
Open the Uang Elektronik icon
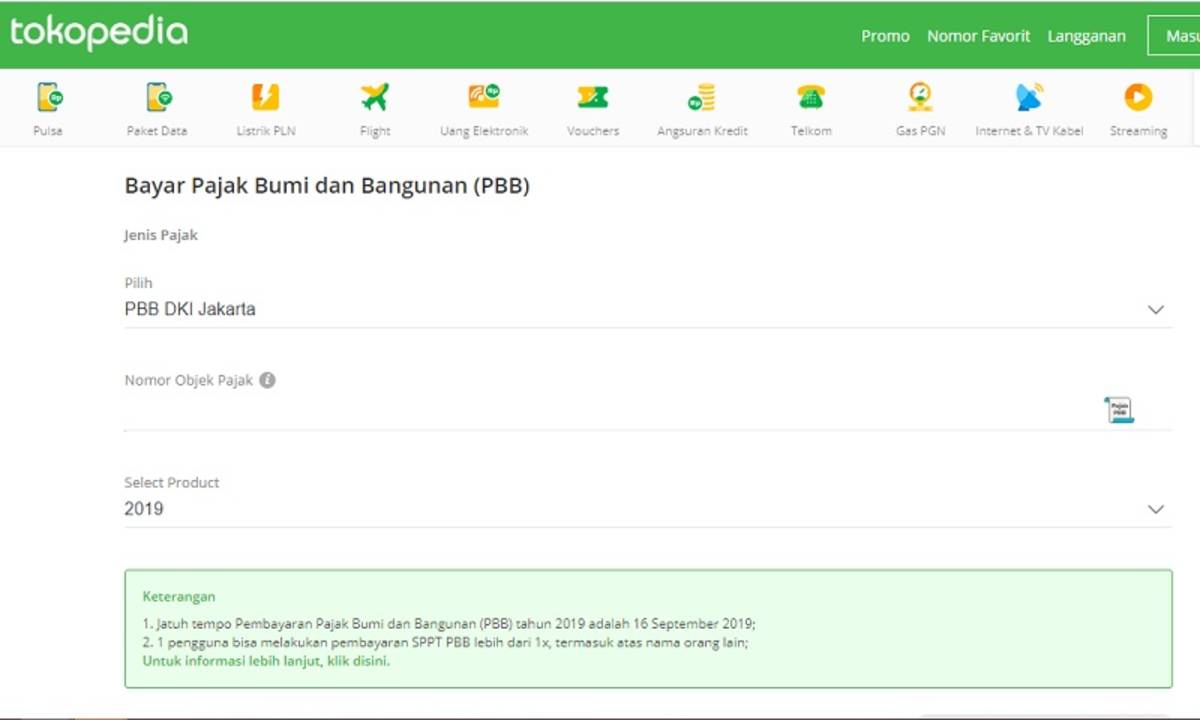coord(484,98)
